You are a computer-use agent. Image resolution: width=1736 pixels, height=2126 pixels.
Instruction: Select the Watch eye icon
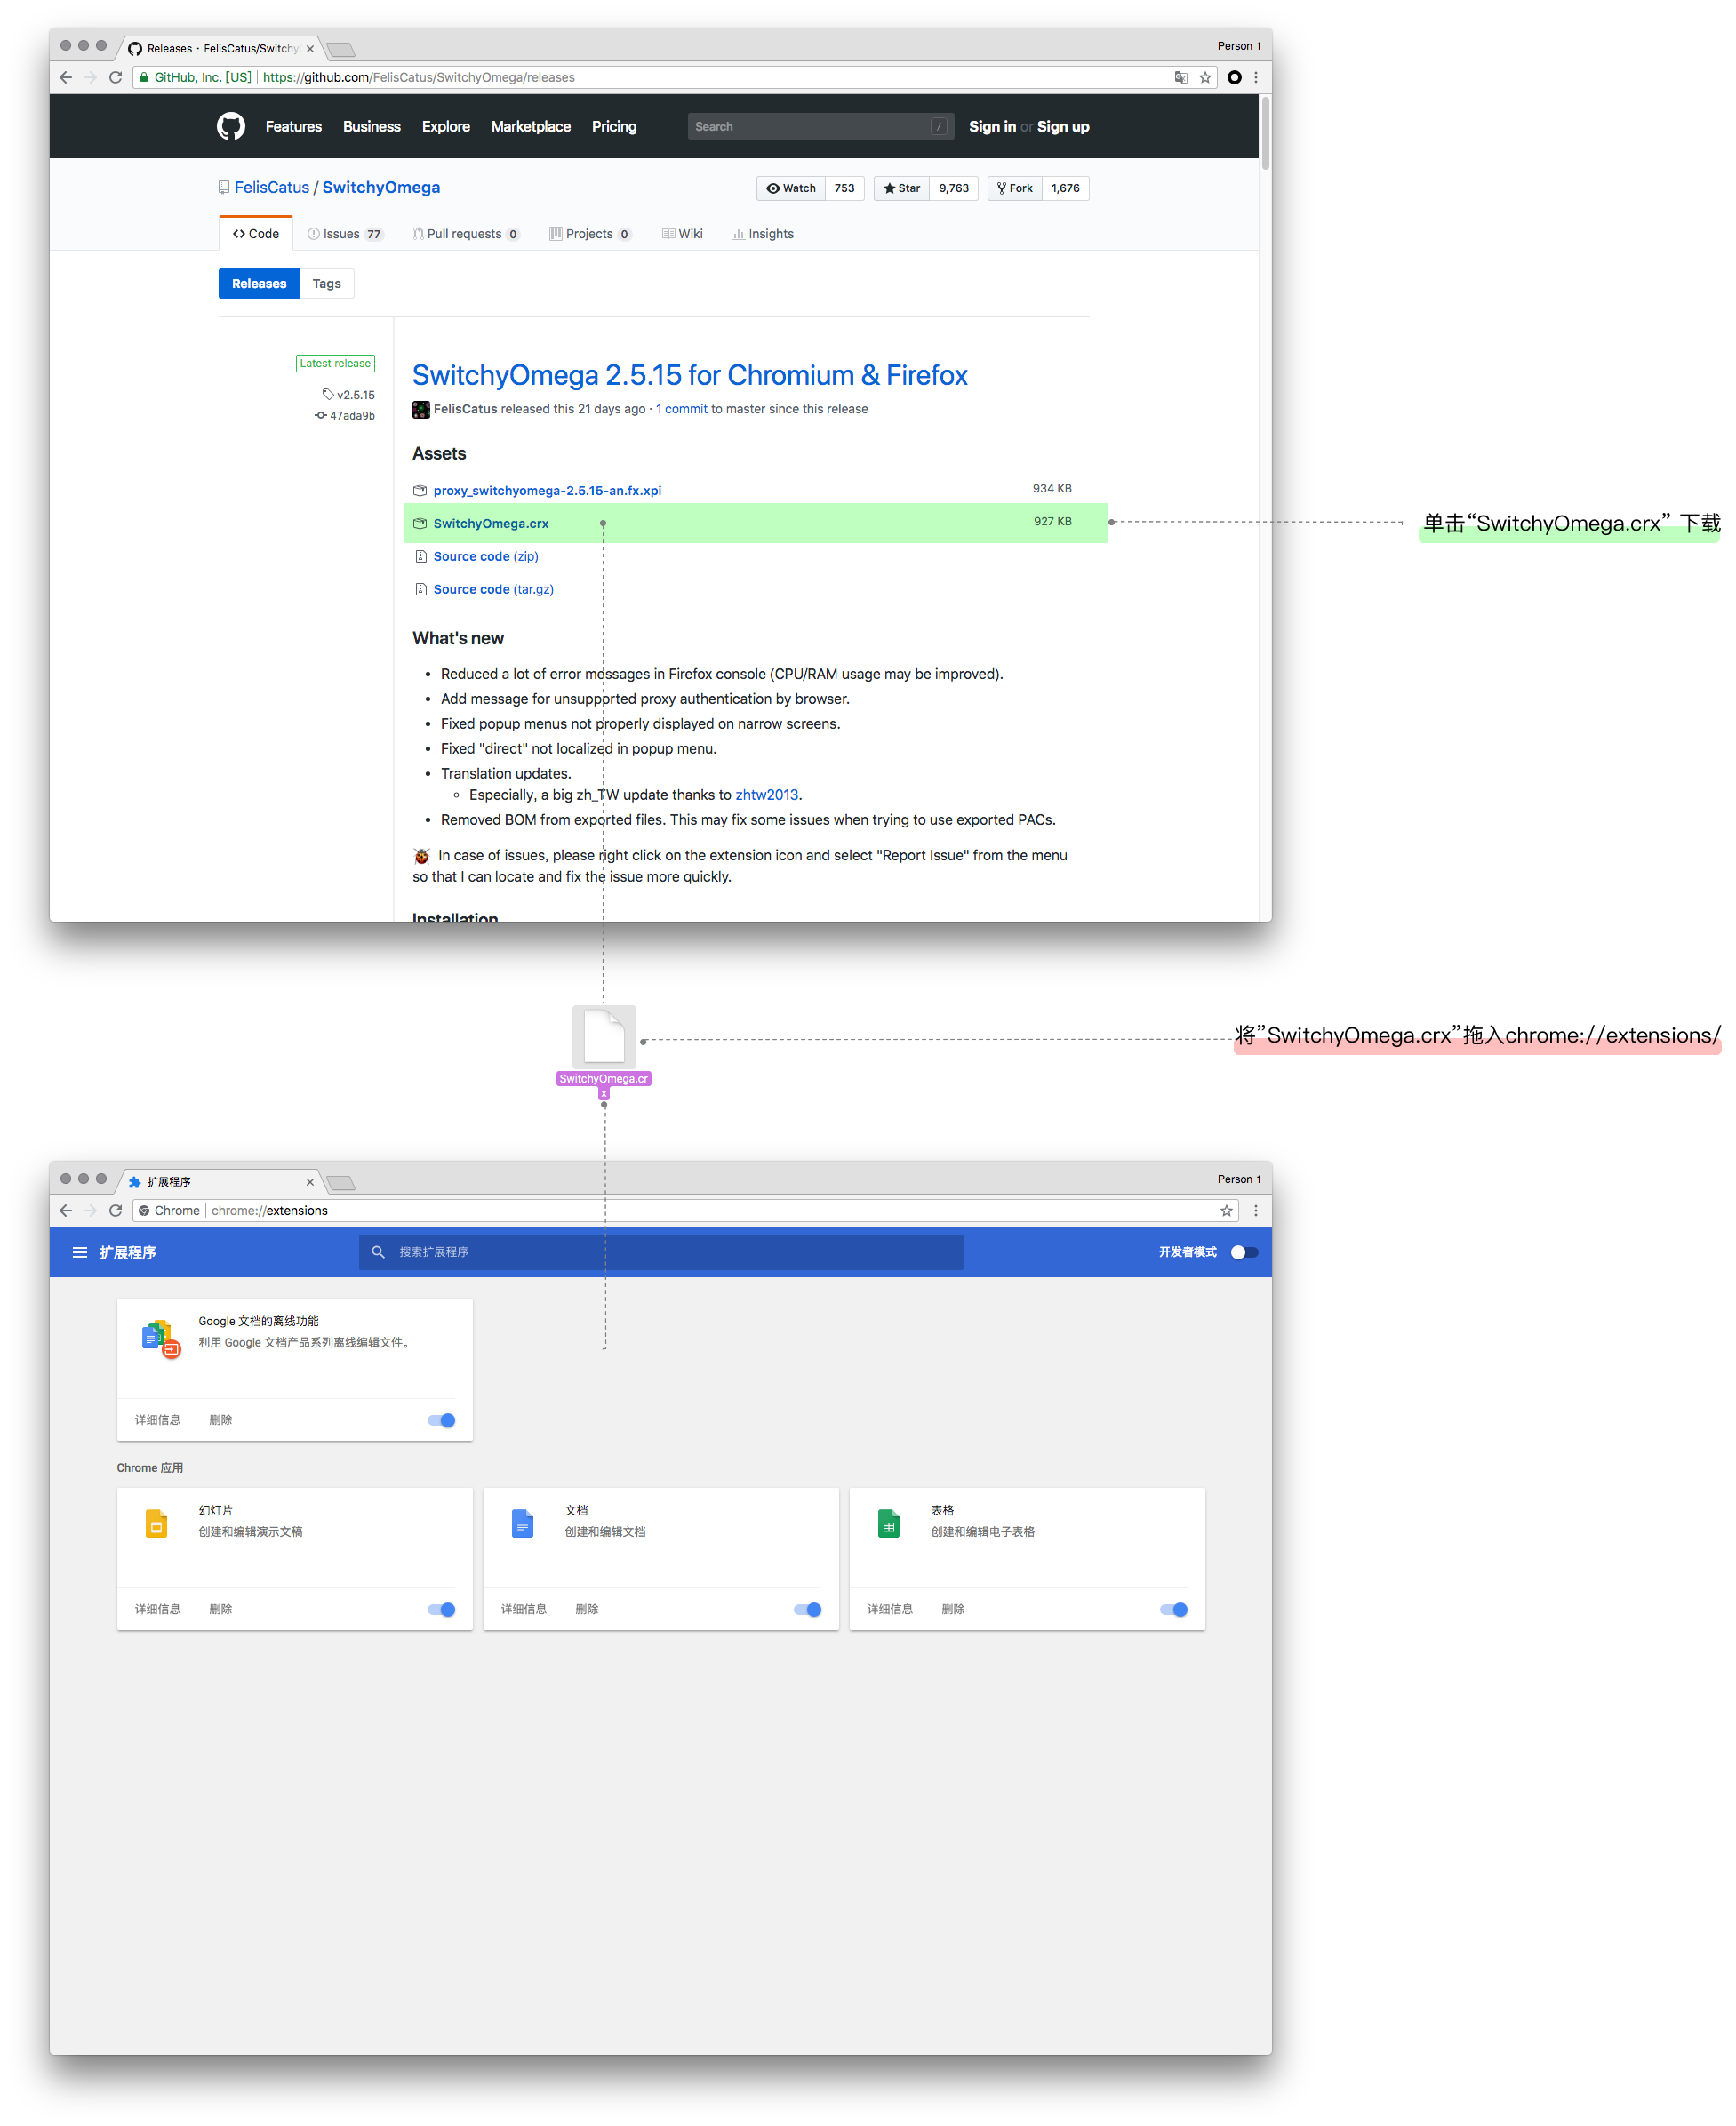774,188
